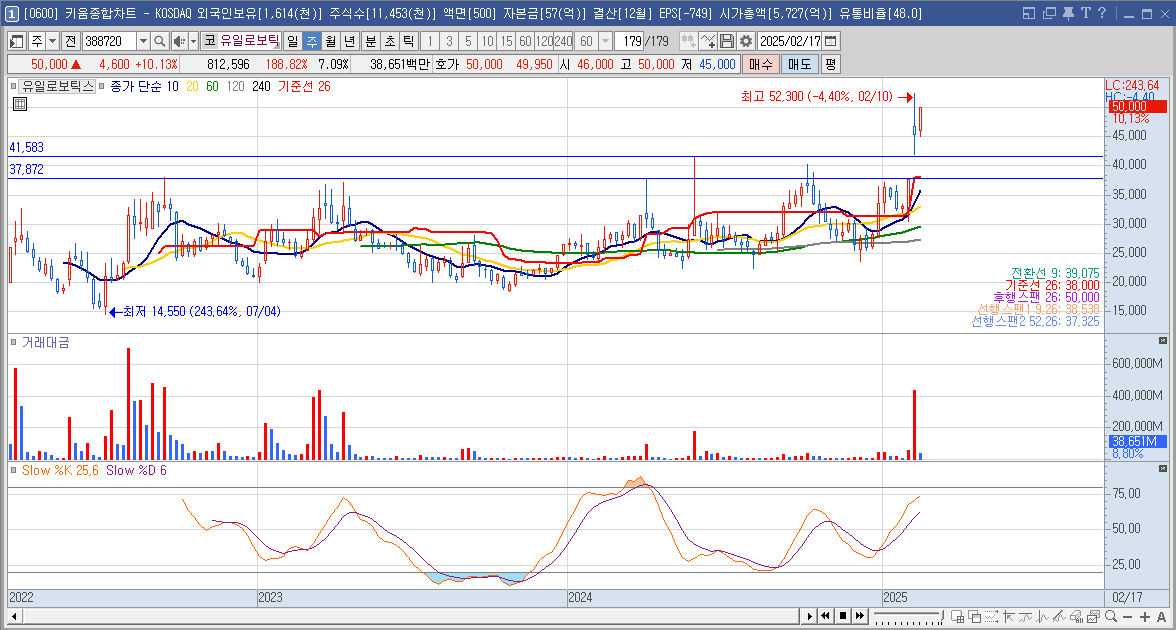Select the 월 monthly period button
Image resolution: width=1176 pixels, height=630 pixels.
pos(331,40)
